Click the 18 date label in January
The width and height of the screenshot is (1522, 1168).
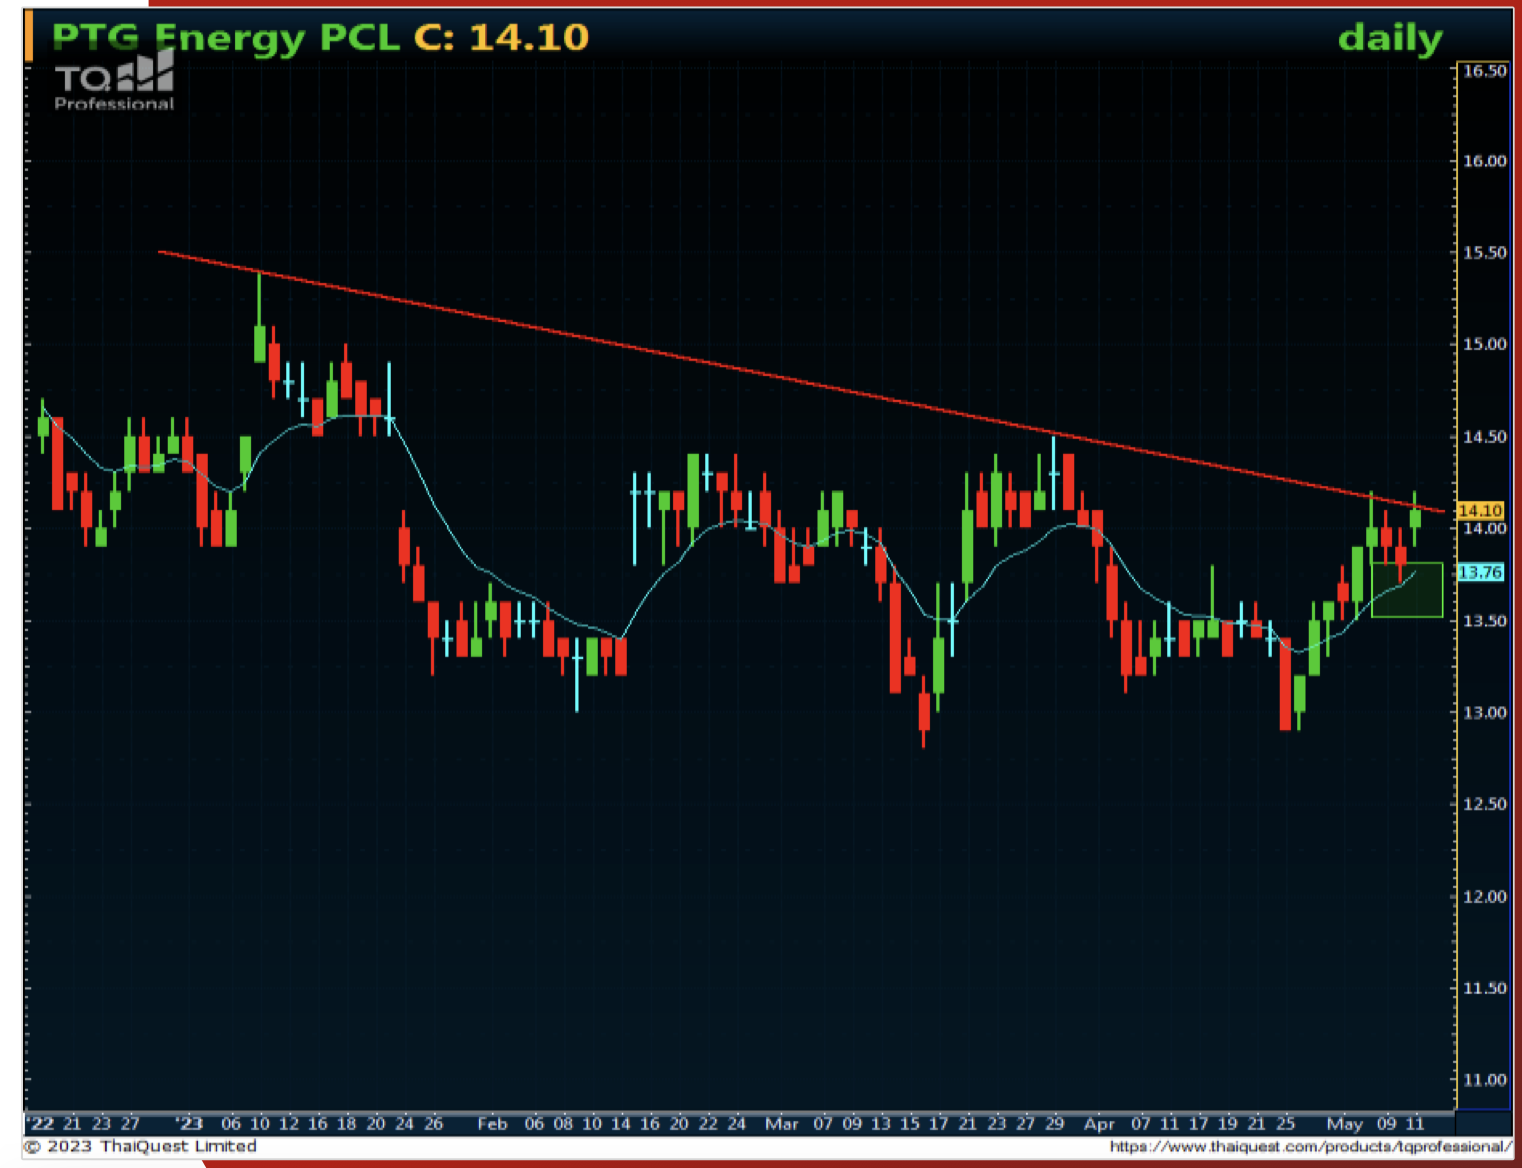pyautogui.click(x=346, y=1124)
